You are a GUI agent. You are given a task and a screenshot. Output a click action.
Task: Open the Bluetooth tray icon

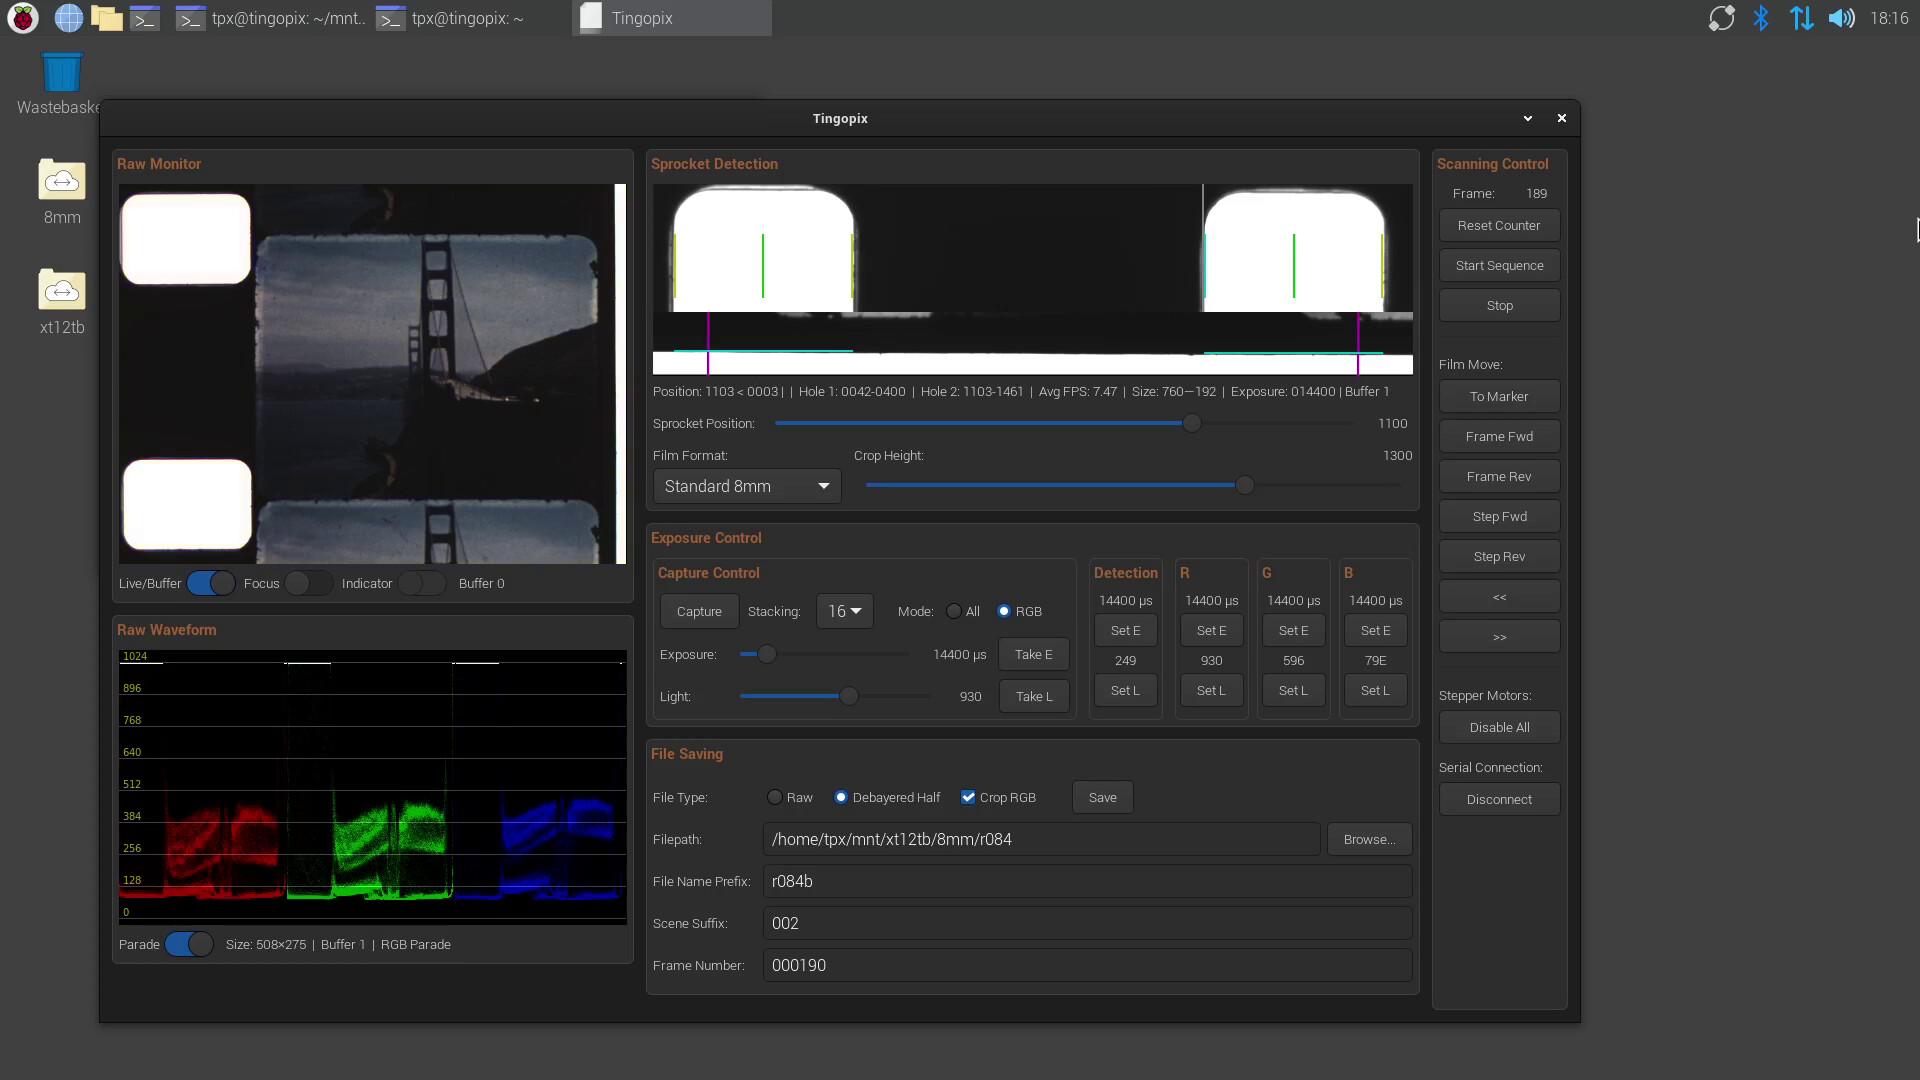tap(1761, 18)
